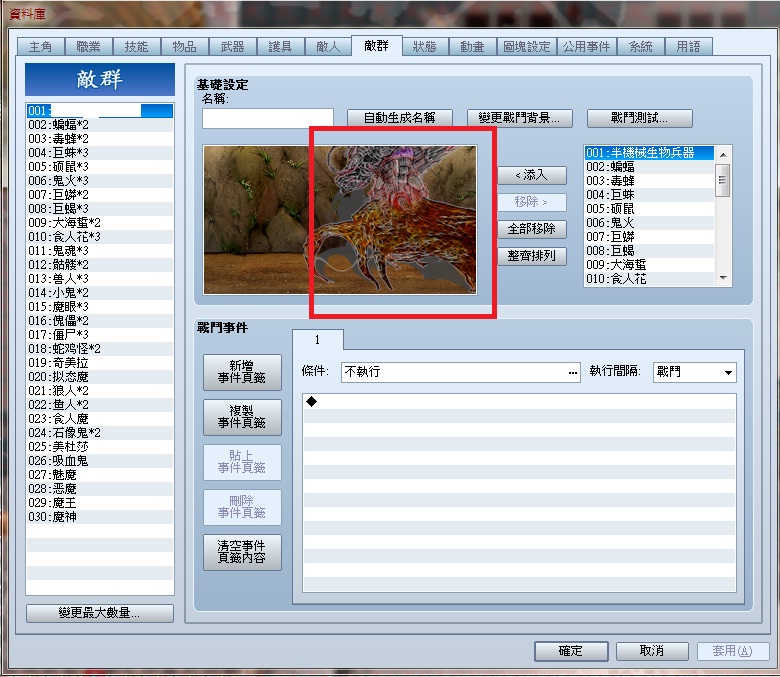Open condition editor via ... button

click(573, 372)
